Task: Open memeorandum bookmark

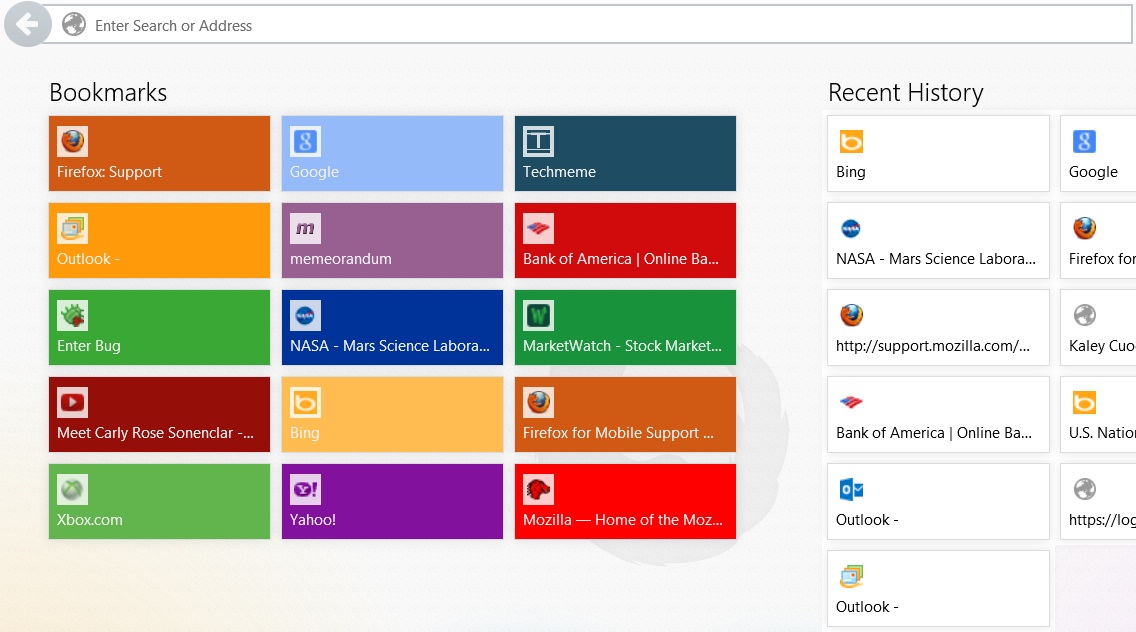Action: 392,240
